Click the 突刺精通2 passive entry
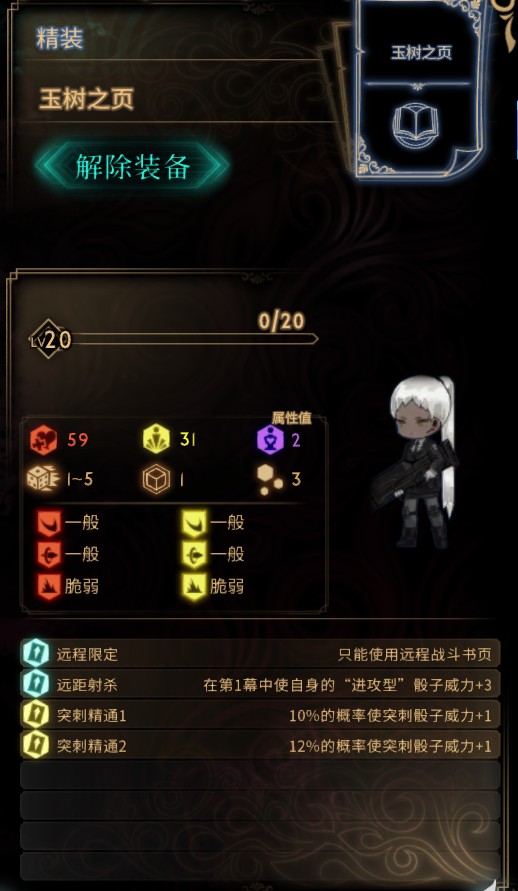 (260, 746)
